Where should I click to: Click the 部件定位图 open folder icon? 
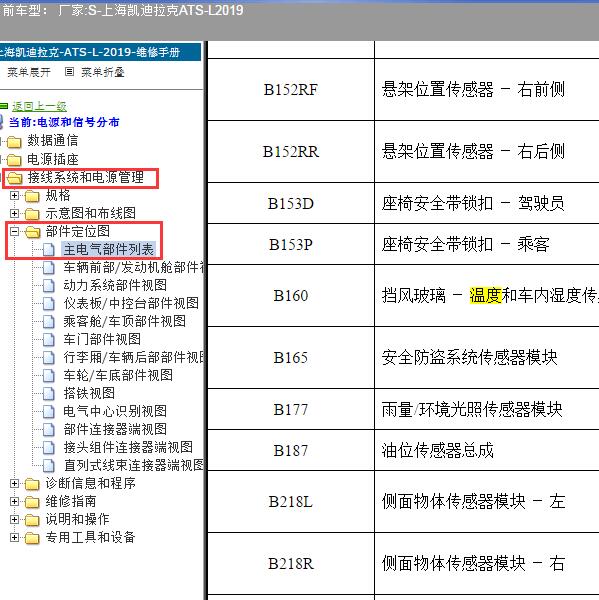point(32,232)
